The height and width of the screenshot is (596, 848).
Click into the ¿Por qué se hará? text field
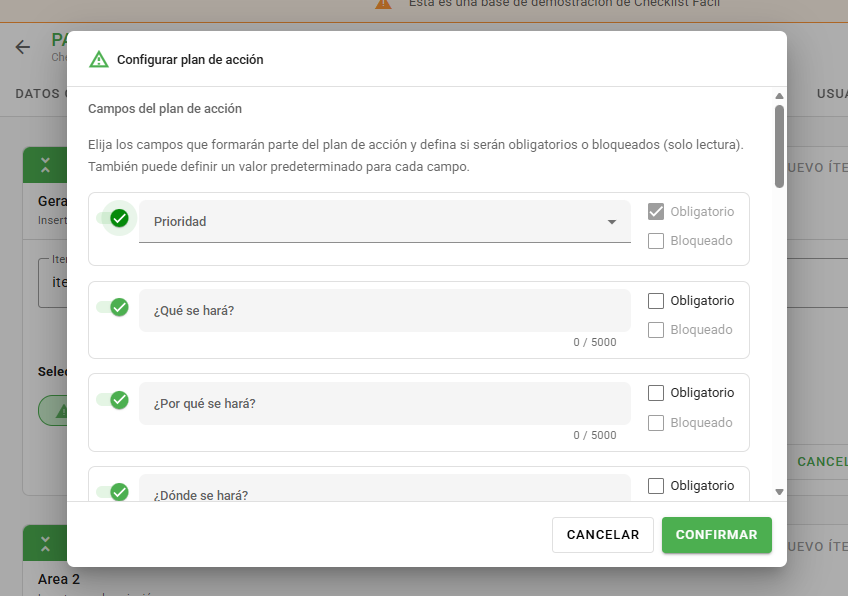pos(385,403)
